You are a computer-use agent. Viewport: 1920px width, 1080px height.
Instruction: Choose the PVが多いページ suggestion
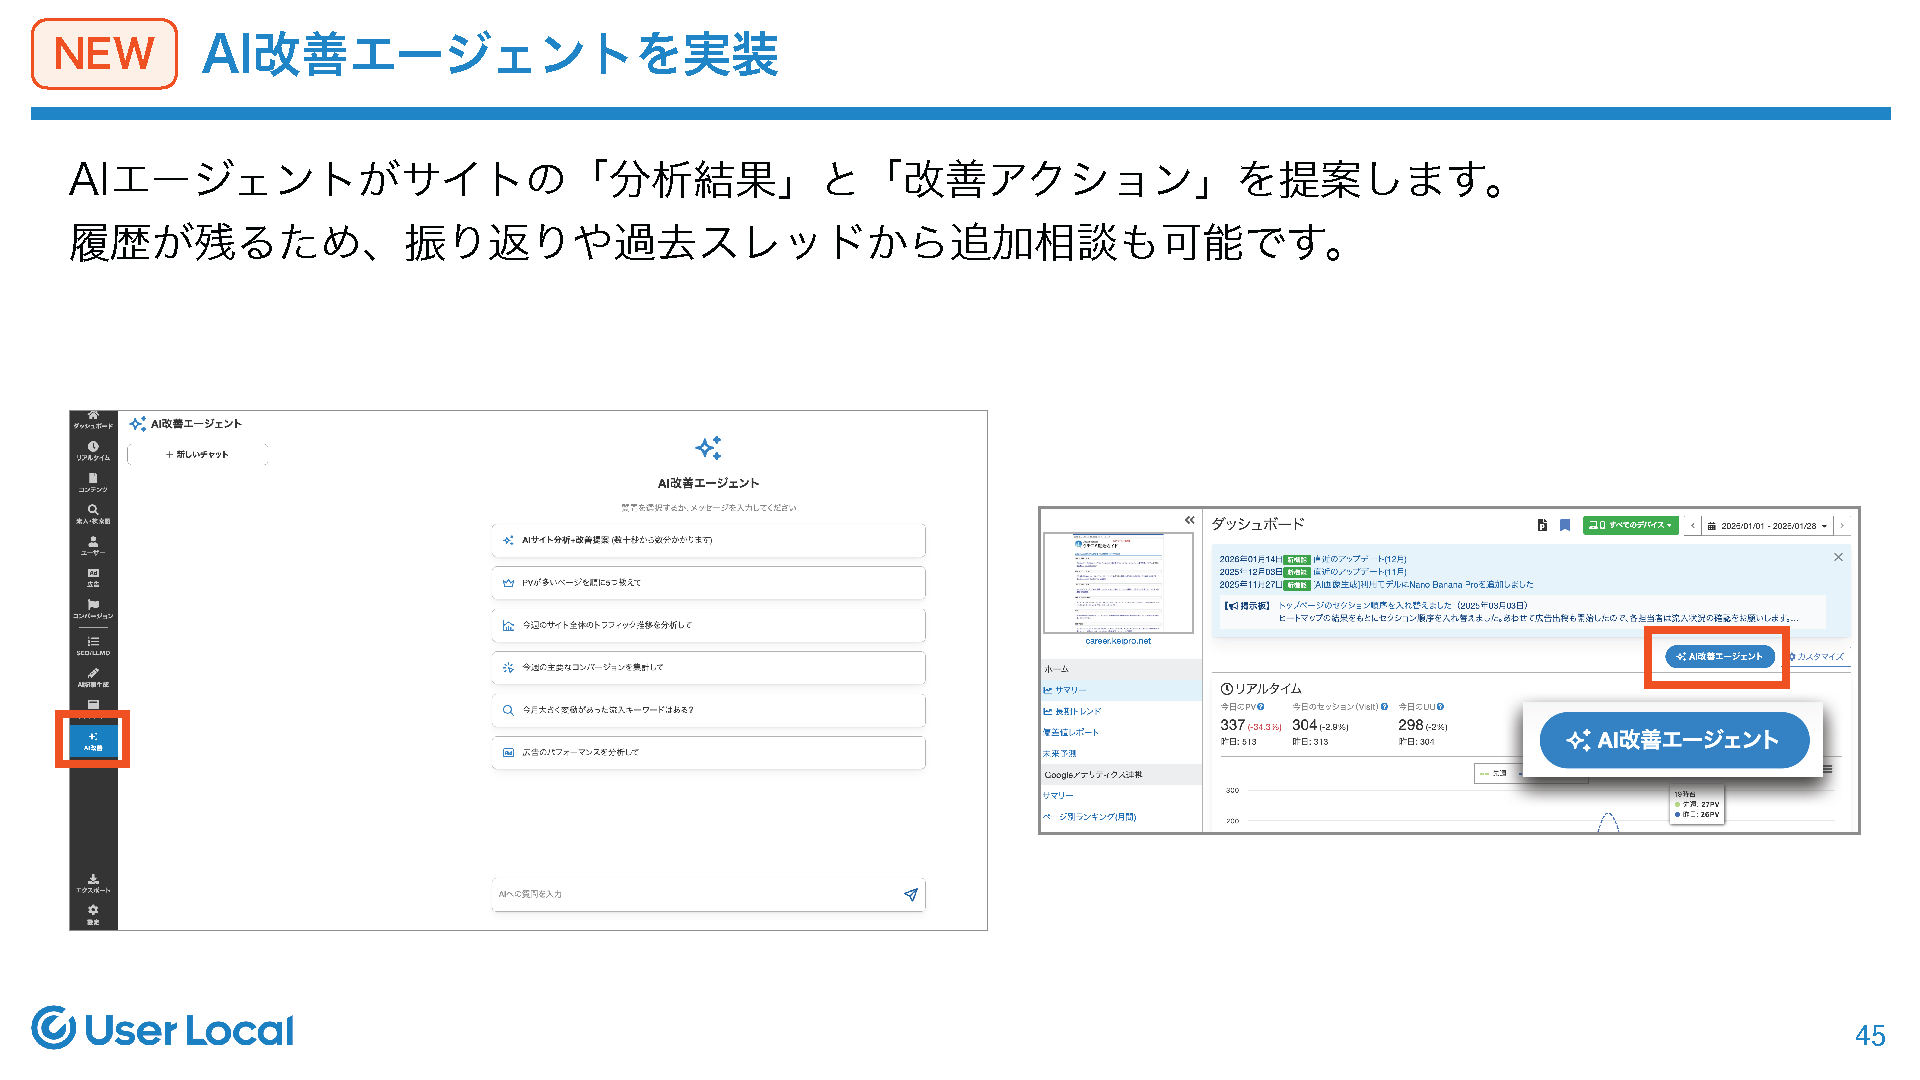click(708, 583)
